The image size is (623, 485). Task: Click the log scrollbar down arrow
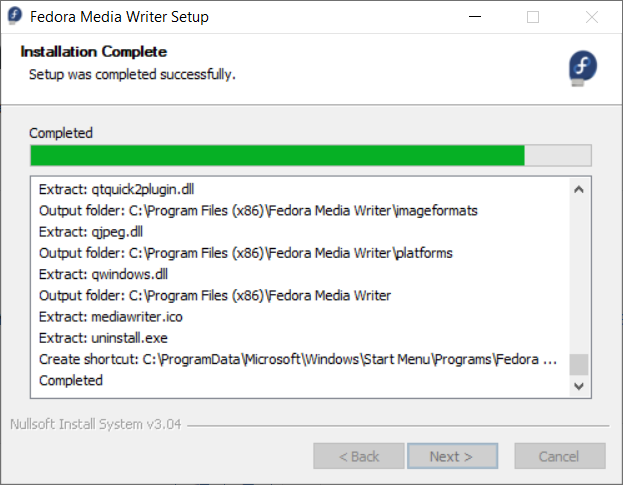579,386
